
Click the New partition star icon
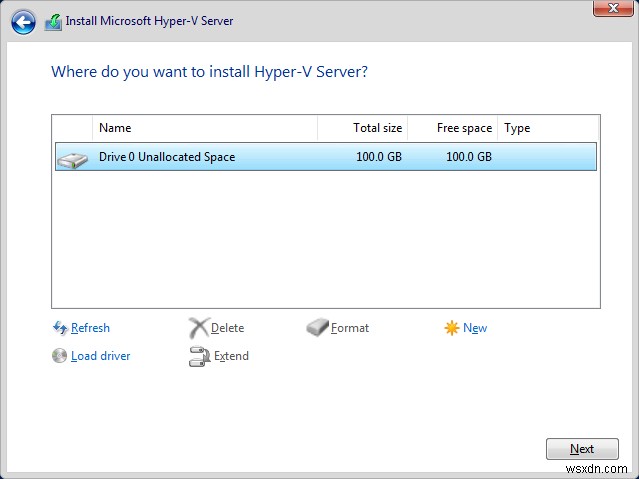(x=452, y=328)
